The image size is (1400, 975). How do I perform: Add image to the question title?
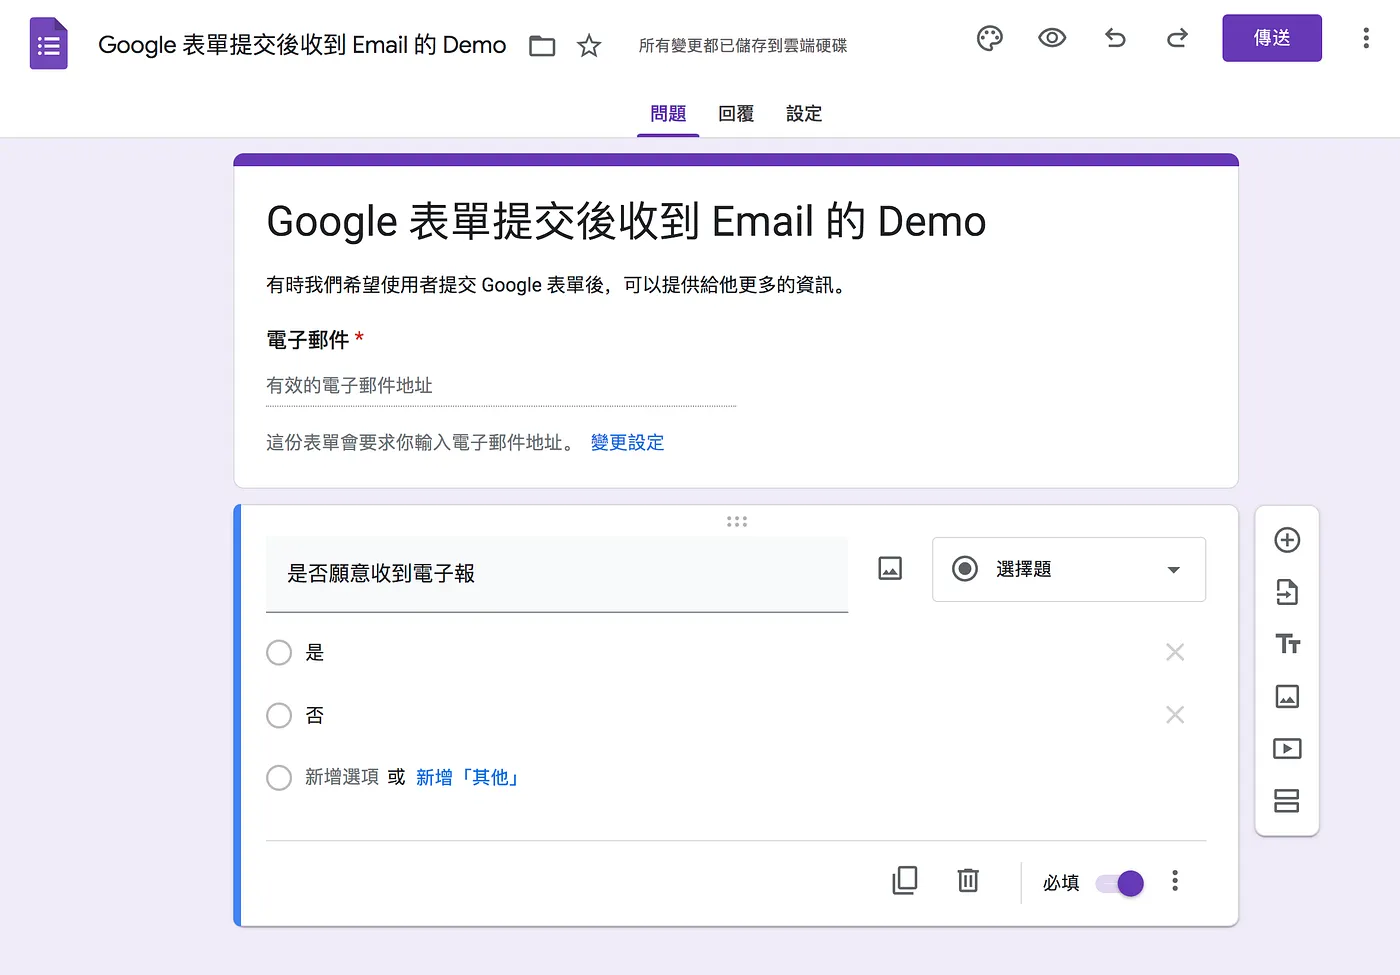click(x=890, y=569)
